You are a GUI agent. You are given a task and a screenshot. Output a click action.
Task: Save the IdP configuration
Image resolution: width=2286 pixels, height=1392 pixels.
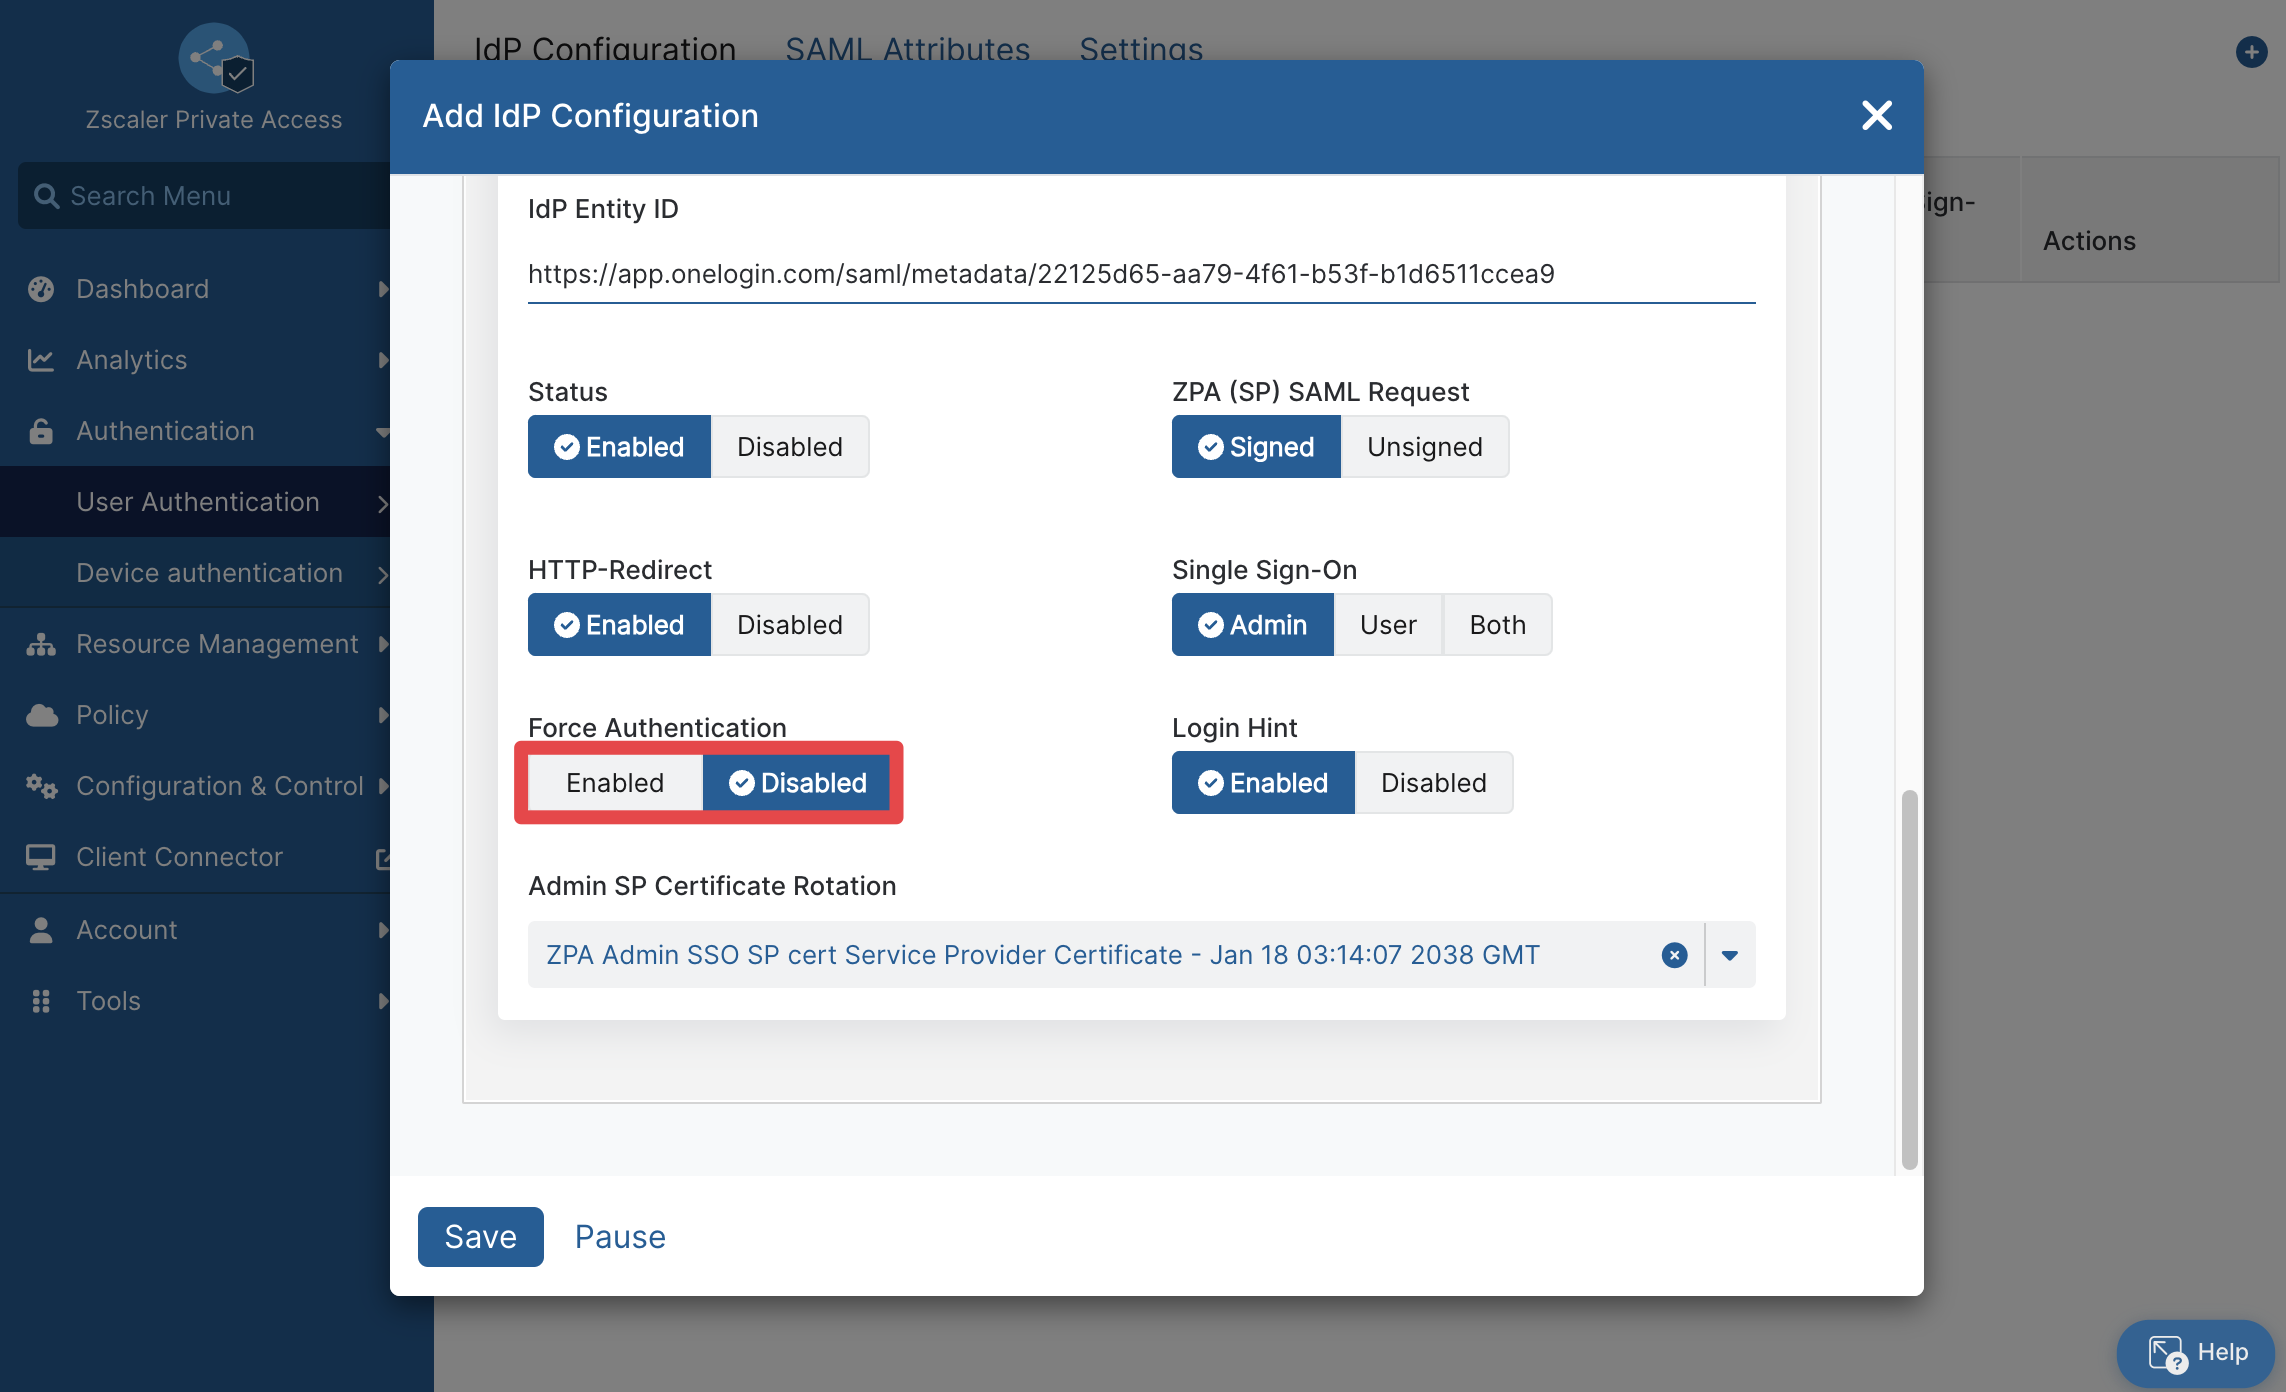[x=481, y=1237]
